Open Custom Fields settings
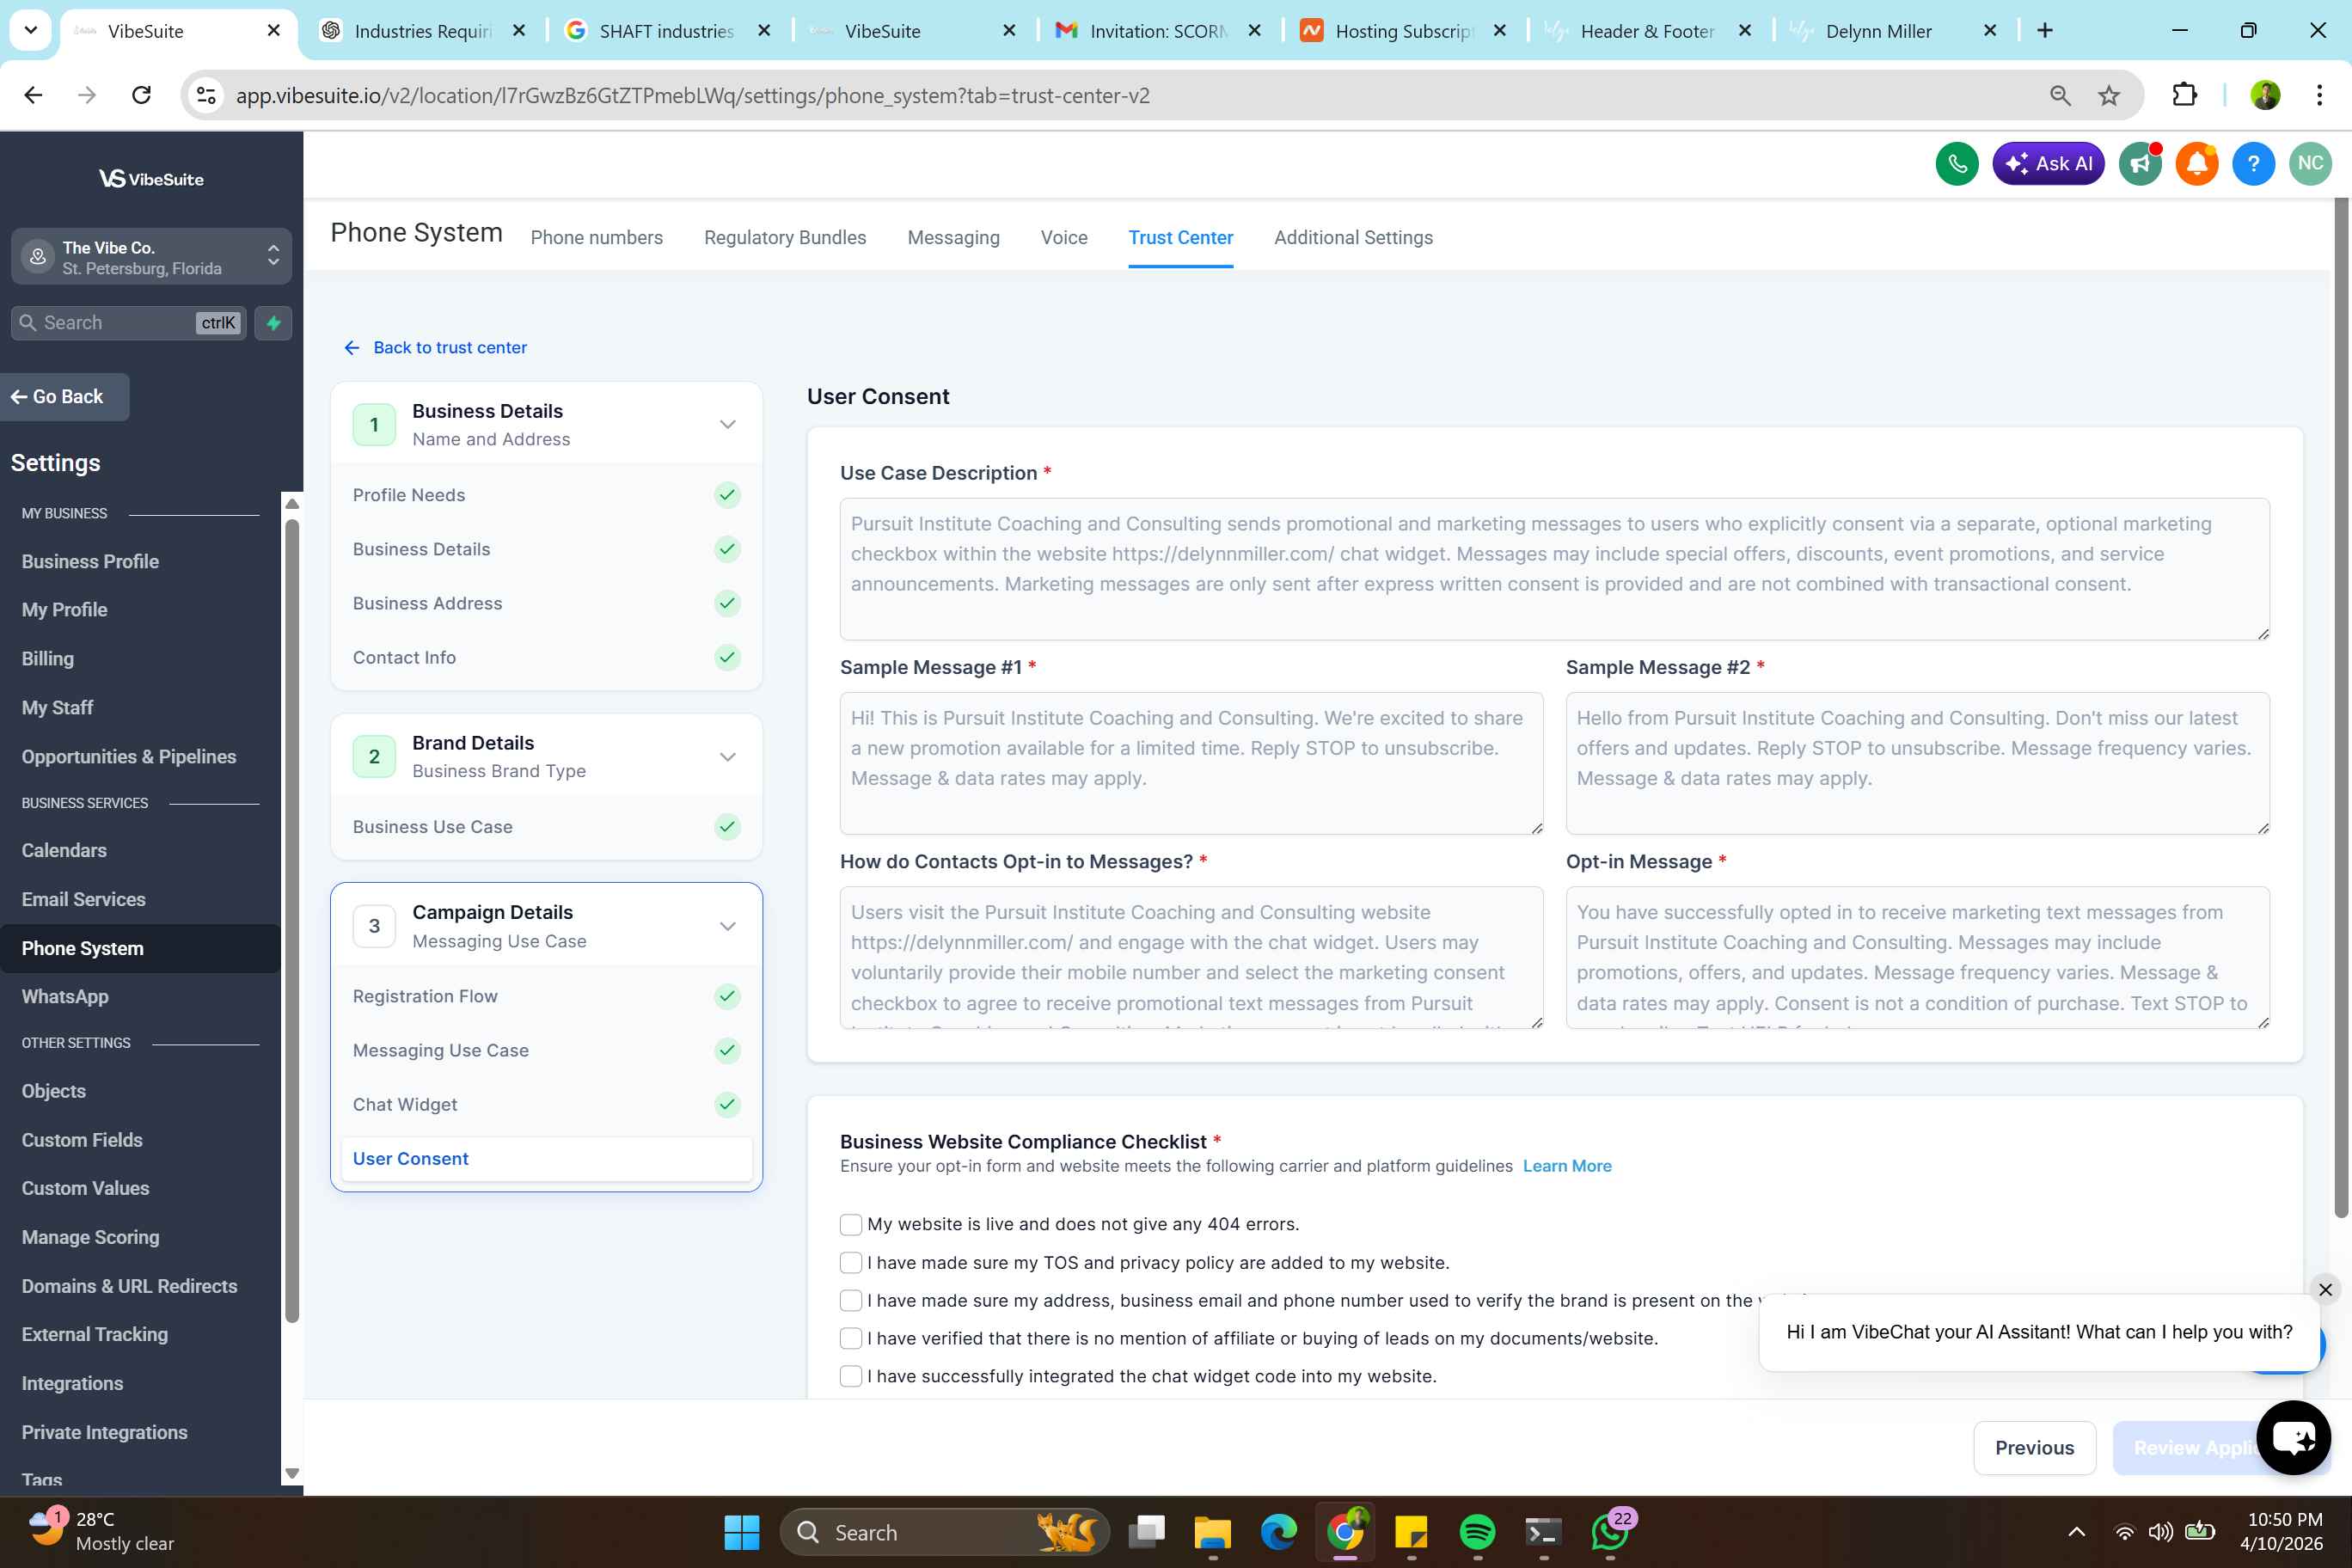 (82, 1140)
